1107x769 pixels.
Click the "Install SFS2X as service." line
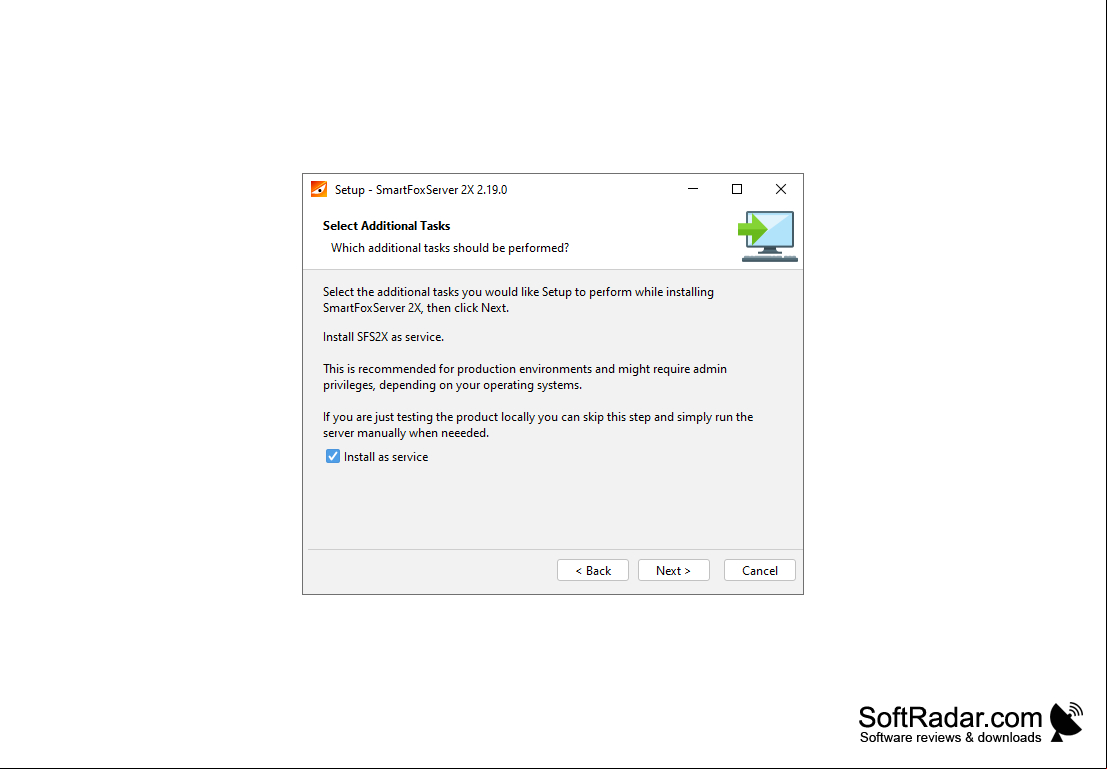click(383, 337)
